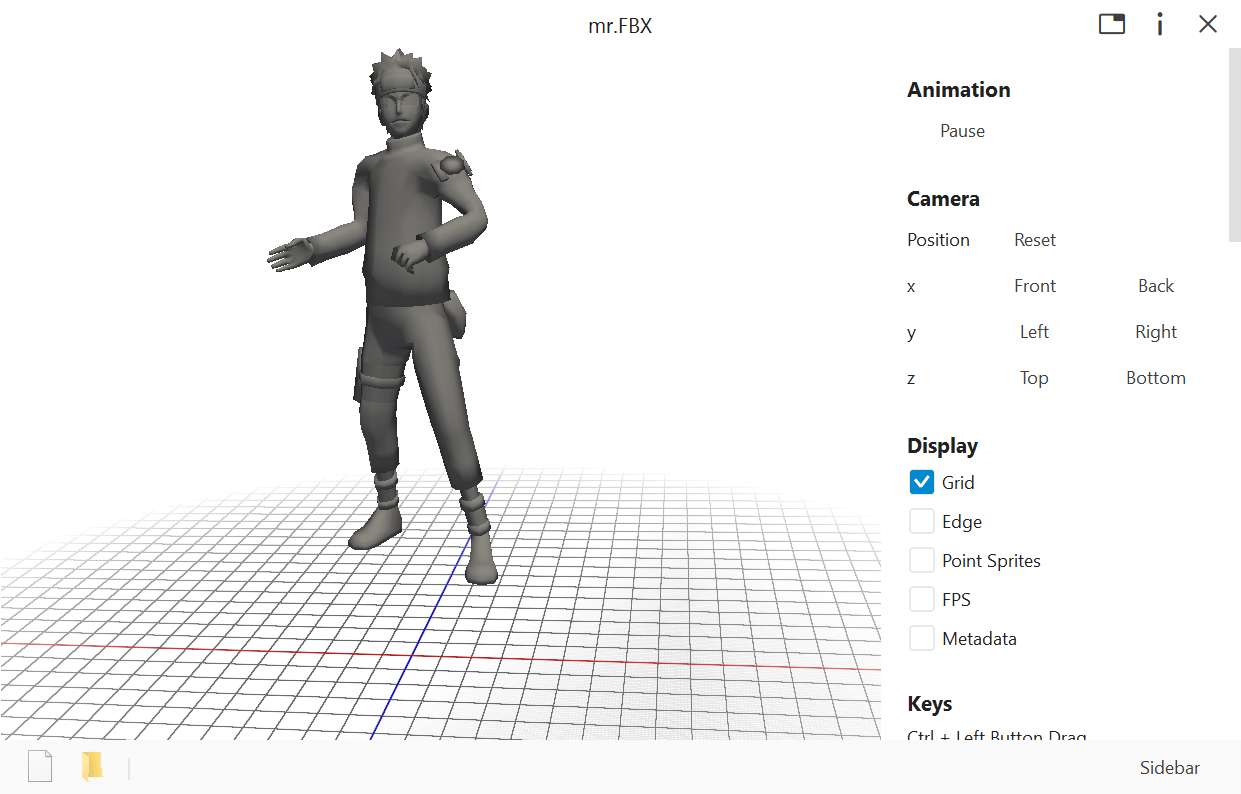The height and width of the screenshot is (794, 1241).
Task: Enable Edge rendering
Action: point(921,521)
